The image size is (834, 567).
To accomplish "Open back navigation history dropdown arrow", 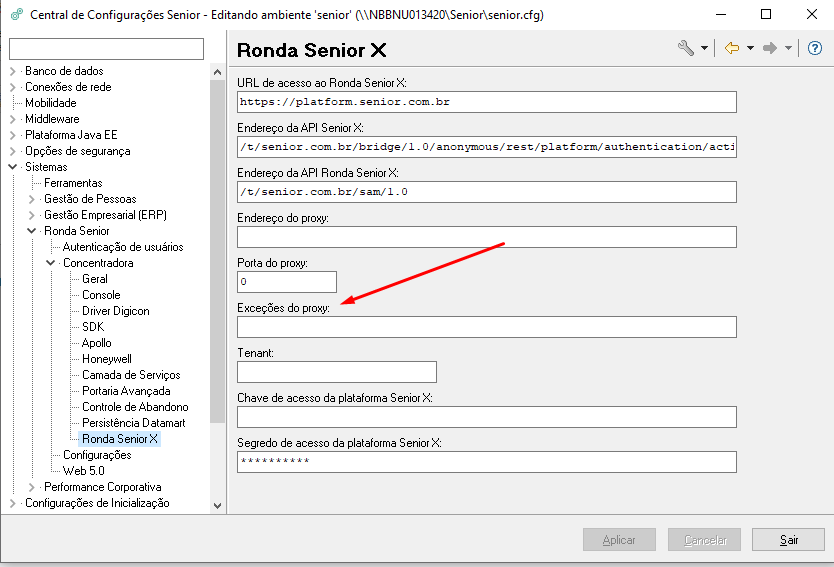I will (750, 48).
